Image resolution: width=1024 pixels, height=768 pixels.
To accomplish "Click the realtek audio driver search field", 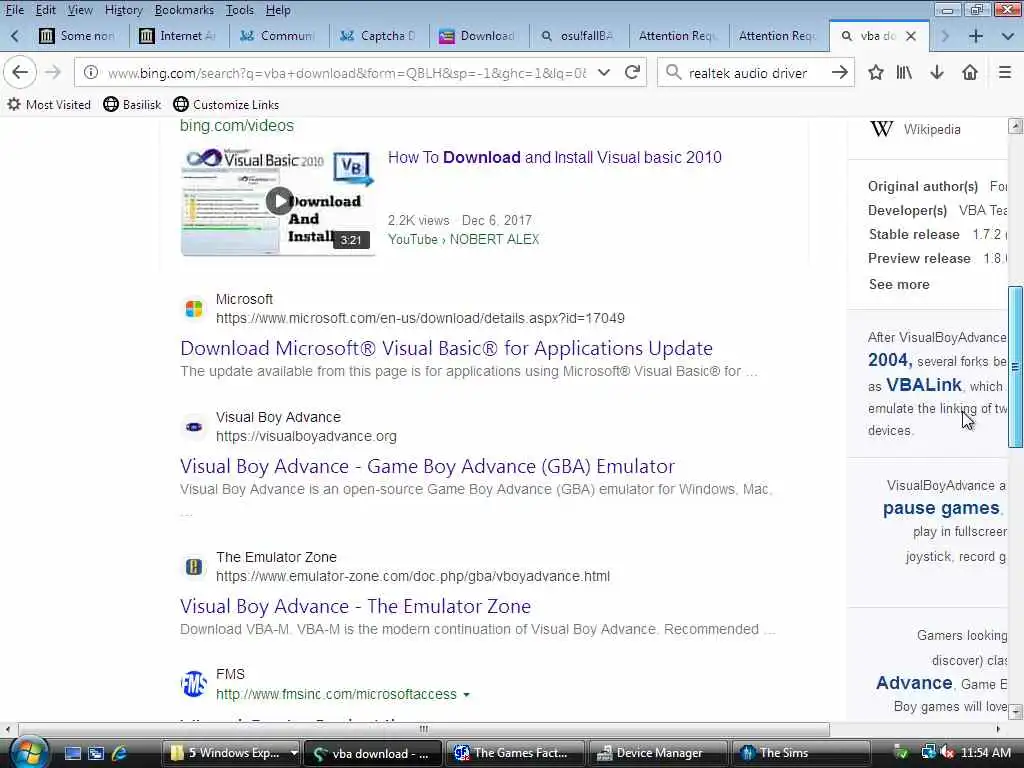I will tap(754, 72).
